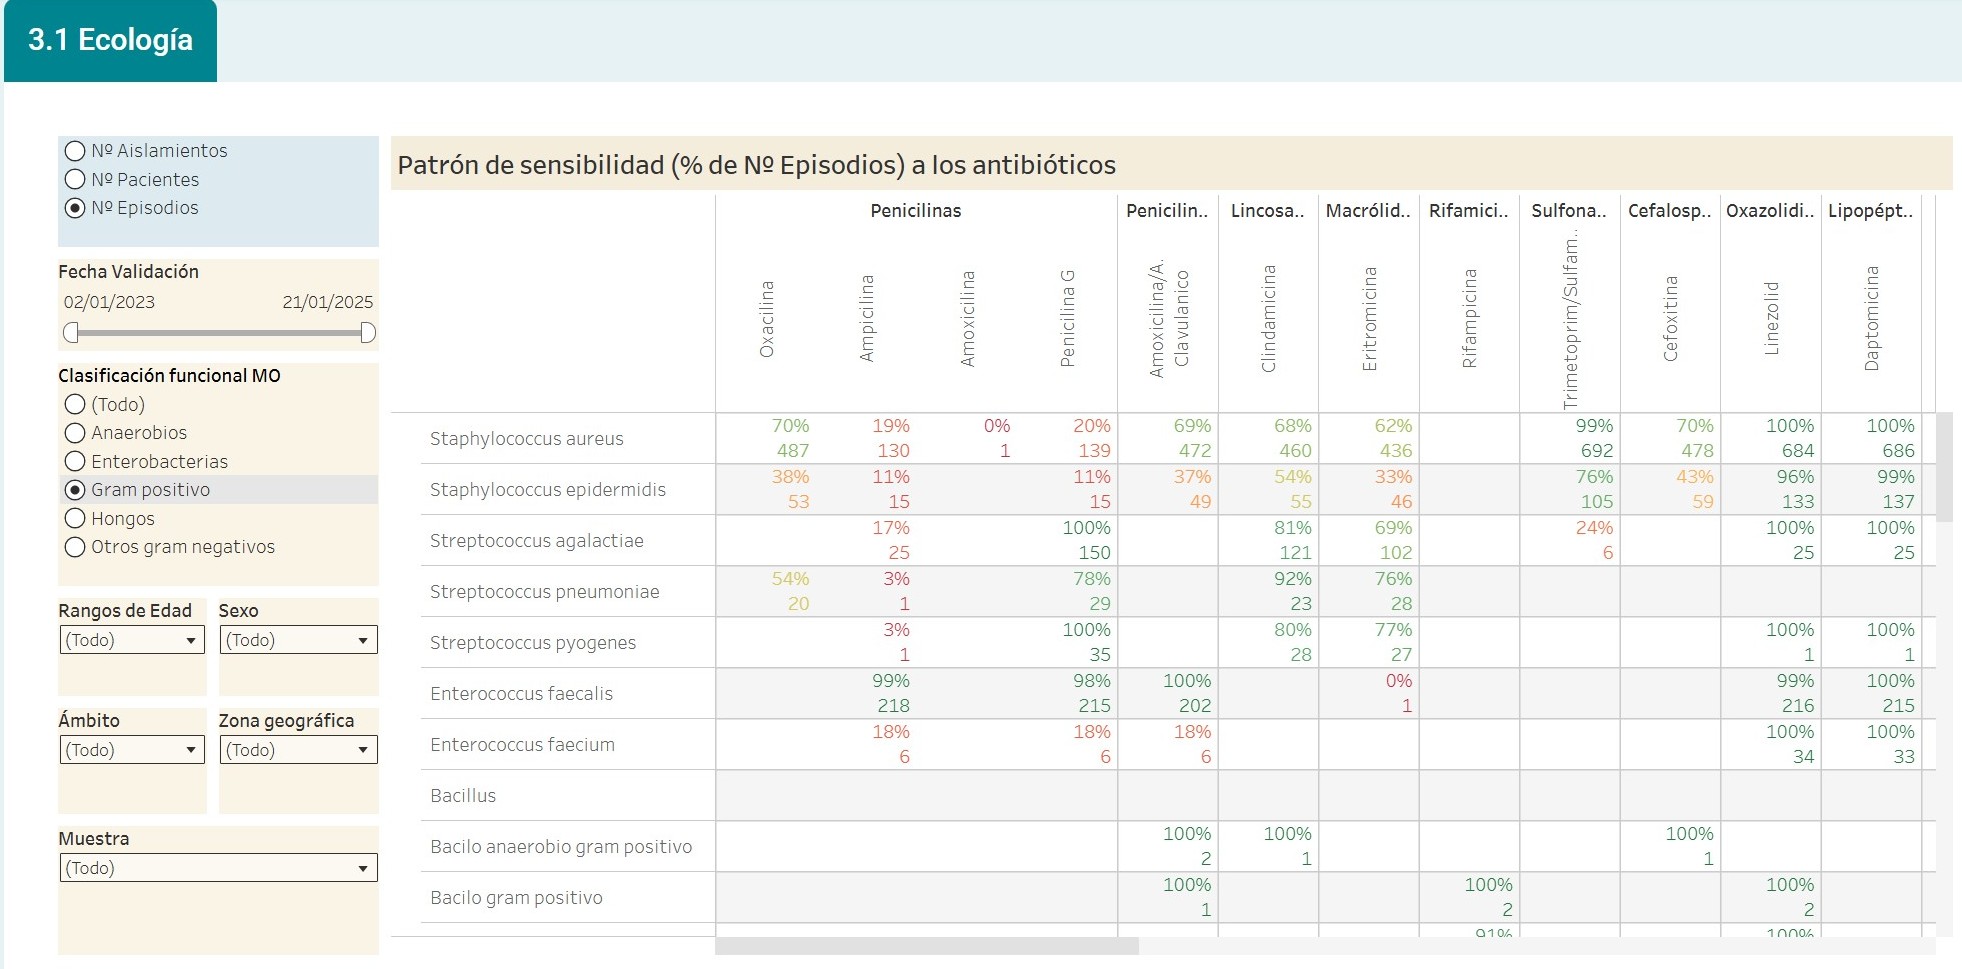Open the Rangos de Edad dropdown

(x=132, y=640)
